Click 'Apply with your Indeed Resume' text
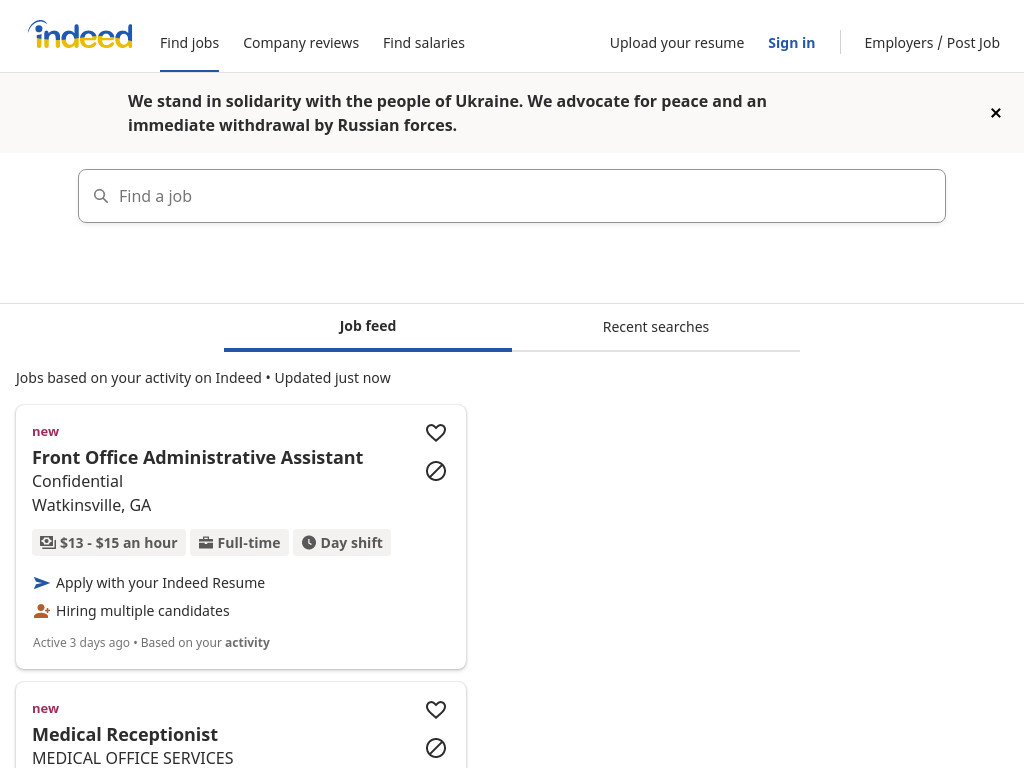 click(x=161, y=583)
